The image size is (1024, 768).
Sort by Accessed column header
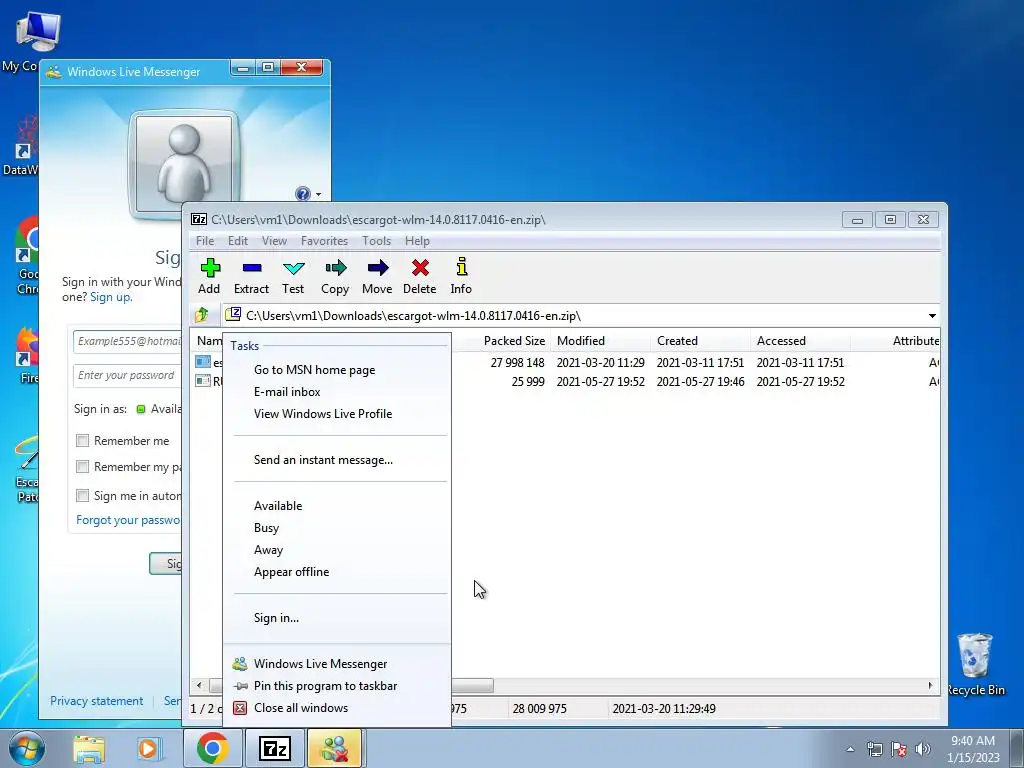pos(800,341)
